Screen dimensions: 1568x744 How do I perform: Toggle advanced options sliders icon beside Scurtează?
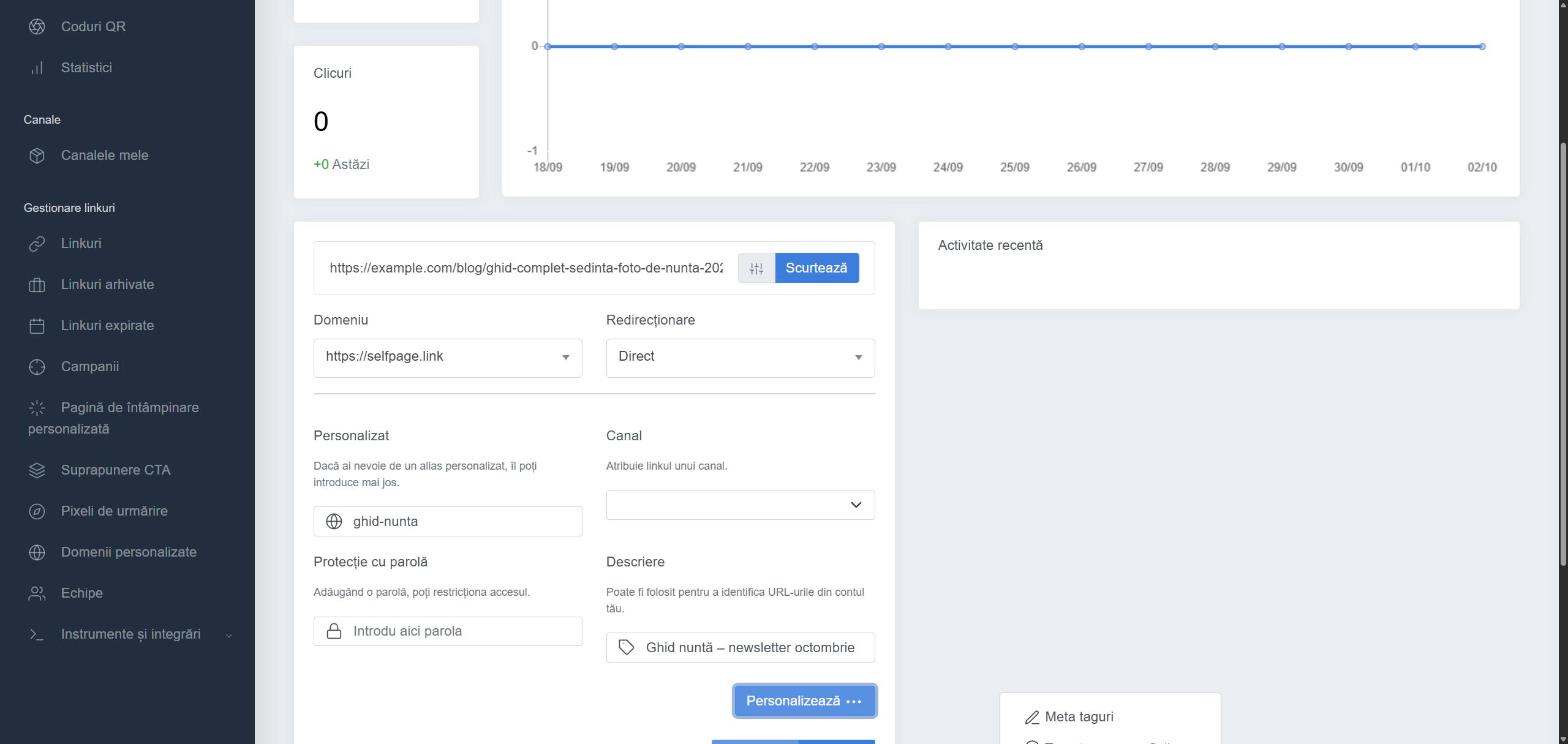coord(756,268)
